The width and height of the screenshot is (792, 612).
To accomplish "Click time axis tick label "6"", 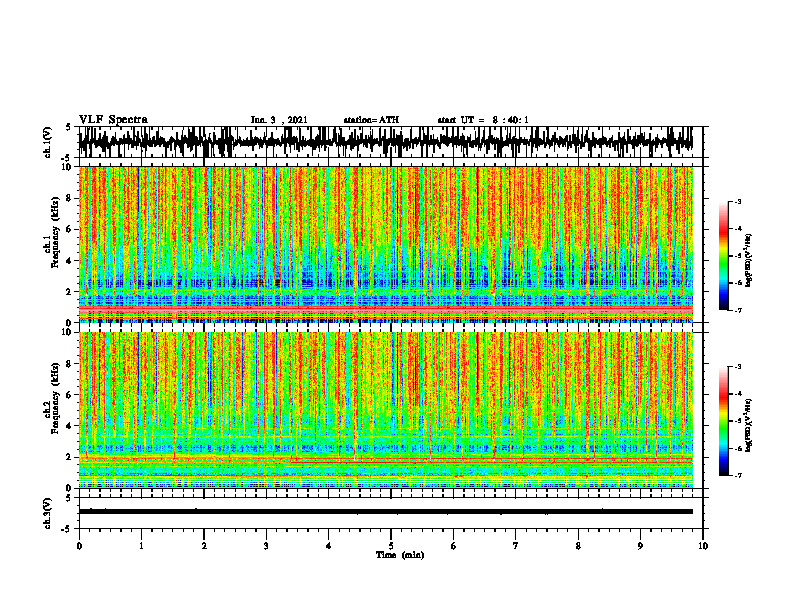I will click(454, 546).
